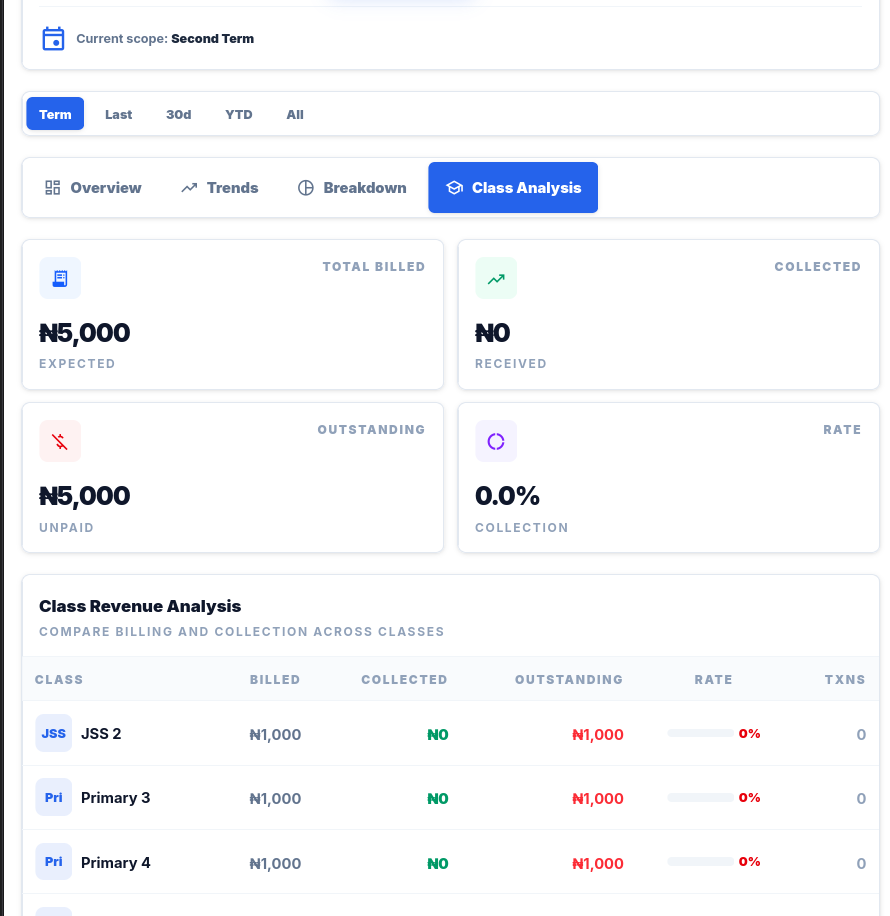
Task: Click the grid icon on the Overview tab
Action: pyautogui.click(x=53, y=188)
